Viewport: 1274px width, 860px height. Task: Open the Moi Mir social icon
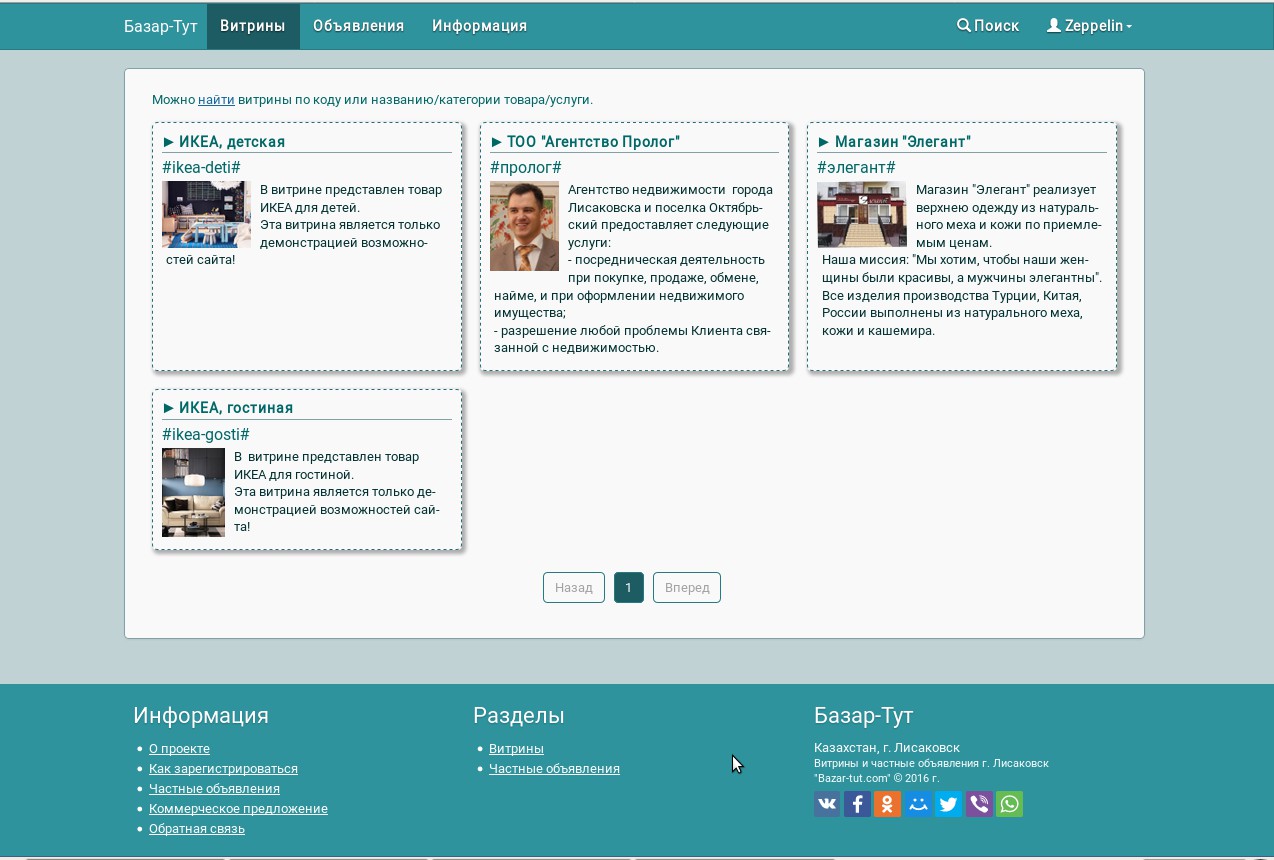pyautogui.click(x=918, y=804)
